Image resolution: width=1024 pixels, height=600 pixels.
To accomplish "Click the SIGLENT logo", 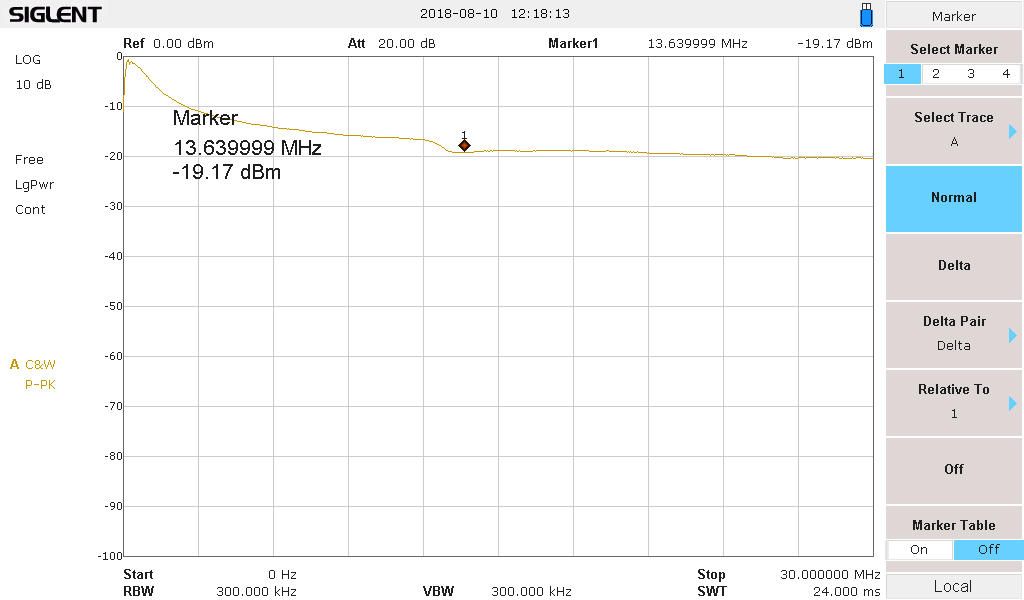I will pyautogui.click(x=55, y=14).
